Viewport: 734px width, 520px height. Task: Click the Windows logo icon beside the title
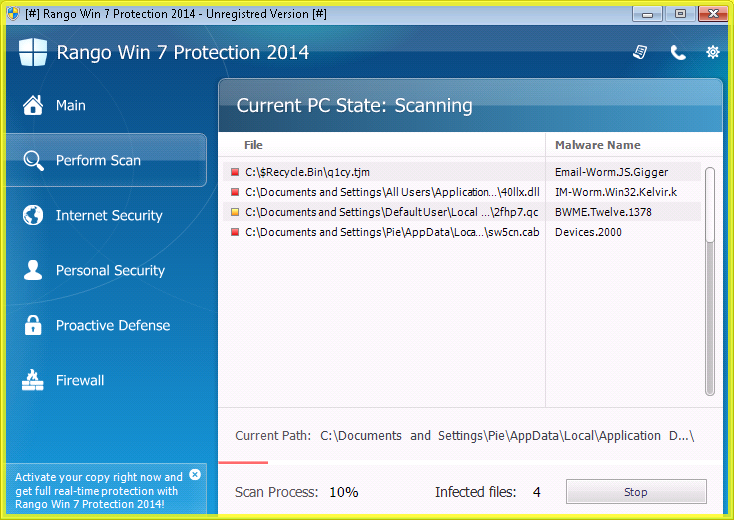(33, 52)
